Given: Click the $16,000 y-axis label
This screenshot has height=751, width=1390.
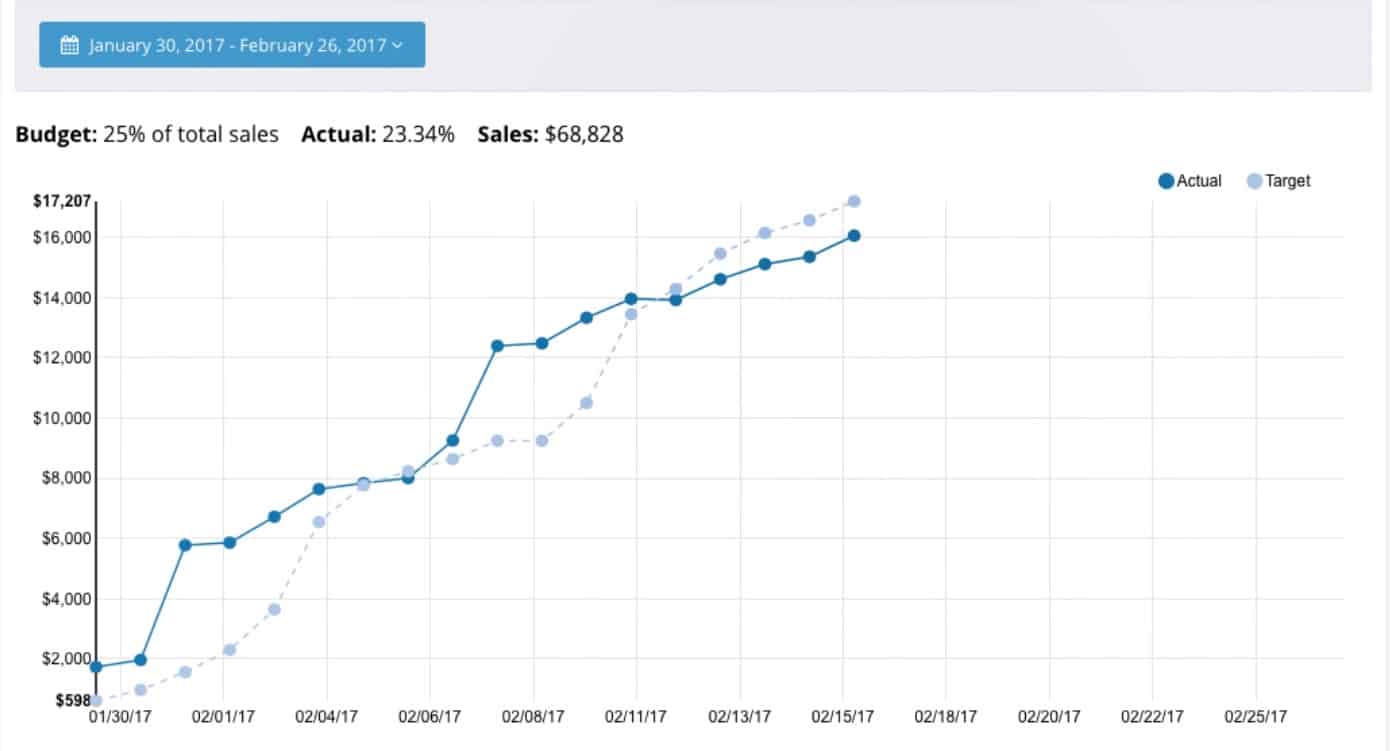Looking at the screenshot, I should (x=62, y=237).
